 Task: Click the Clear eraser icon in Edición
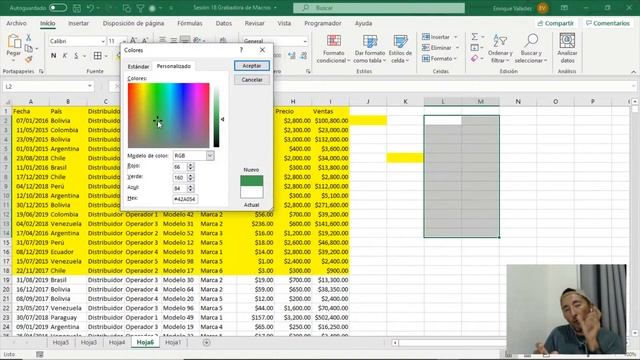click(474, 58)
